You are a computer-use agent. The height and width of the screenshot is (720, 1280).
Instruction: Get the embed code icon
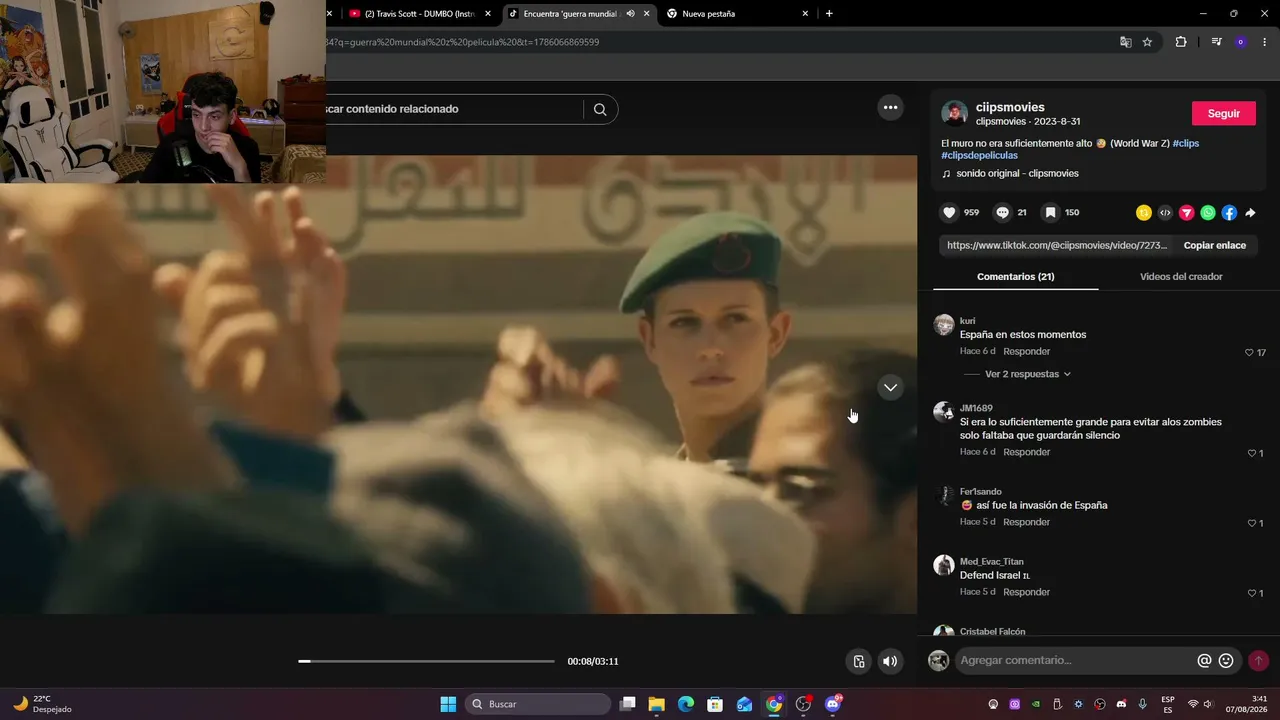pyautogui.click(x=1165, y=213)
